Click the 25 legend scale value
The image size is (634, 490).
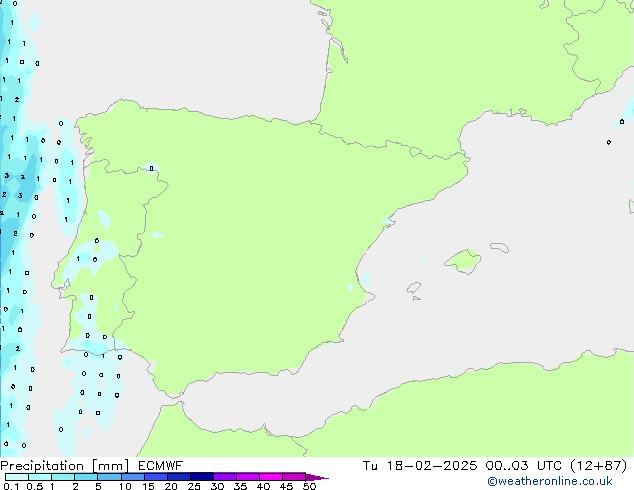194,486
